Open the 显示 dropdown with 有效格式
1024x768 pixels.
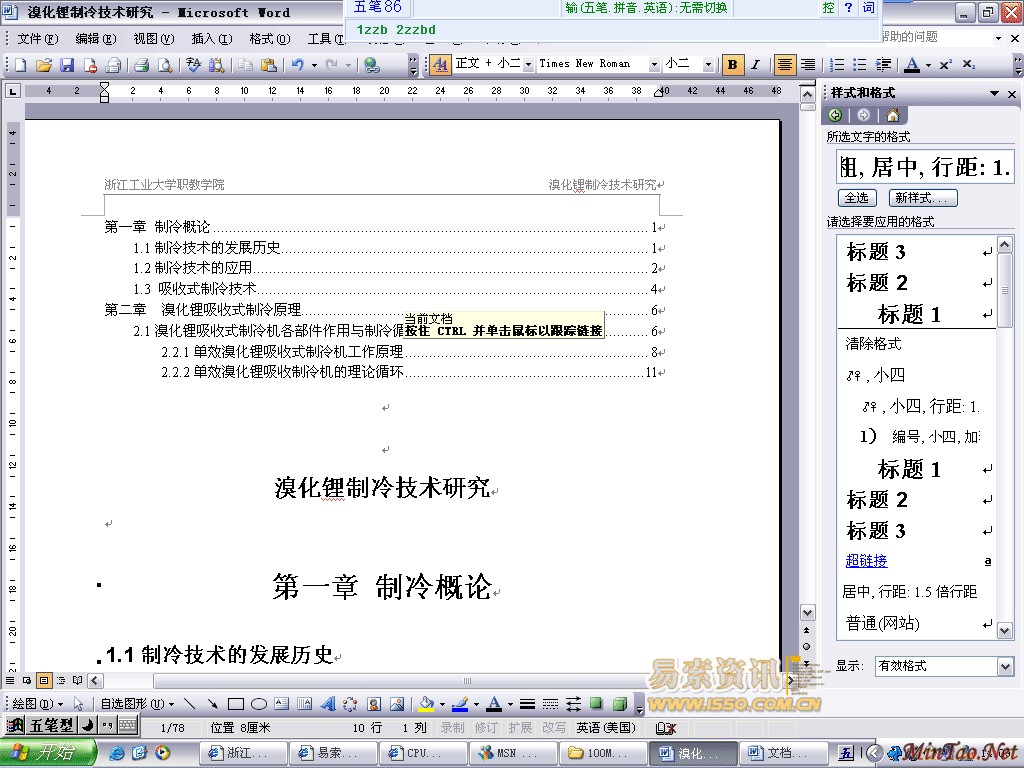pyautogui.click(x=1005, y=666)
